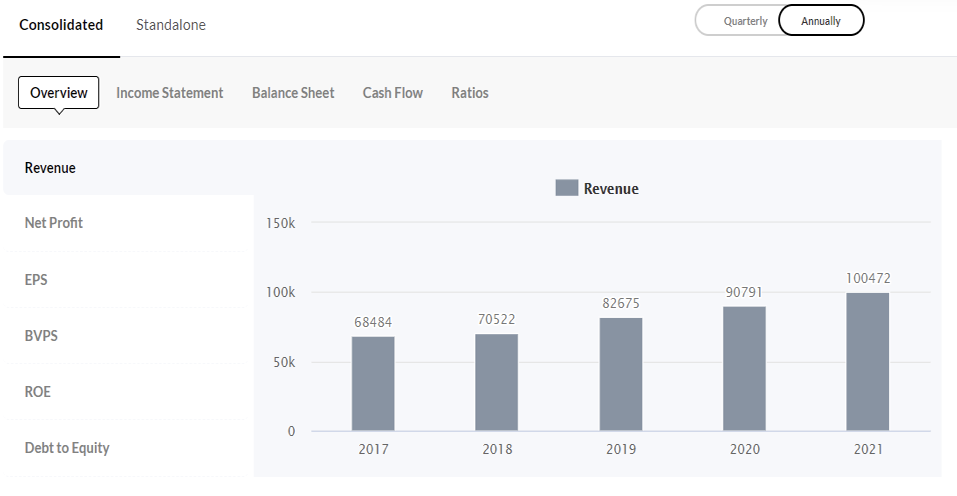
Task: Show the Cash Flow tab
Action: click(392, 93)
